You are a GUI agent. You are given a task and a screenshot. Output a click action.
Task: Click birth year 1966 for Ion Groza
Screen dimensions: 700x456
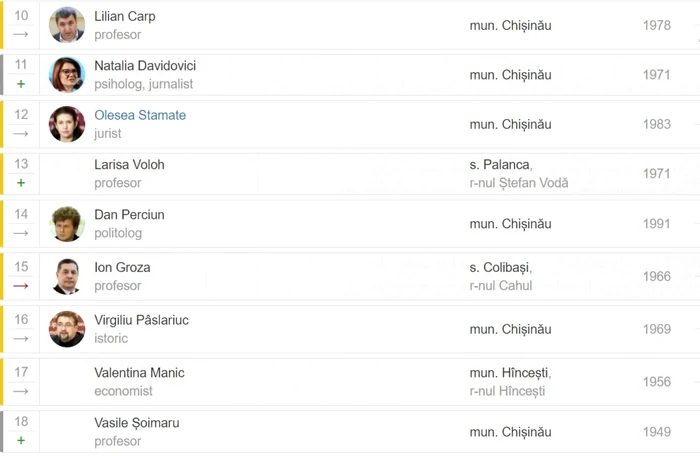(x=657, y=276)
